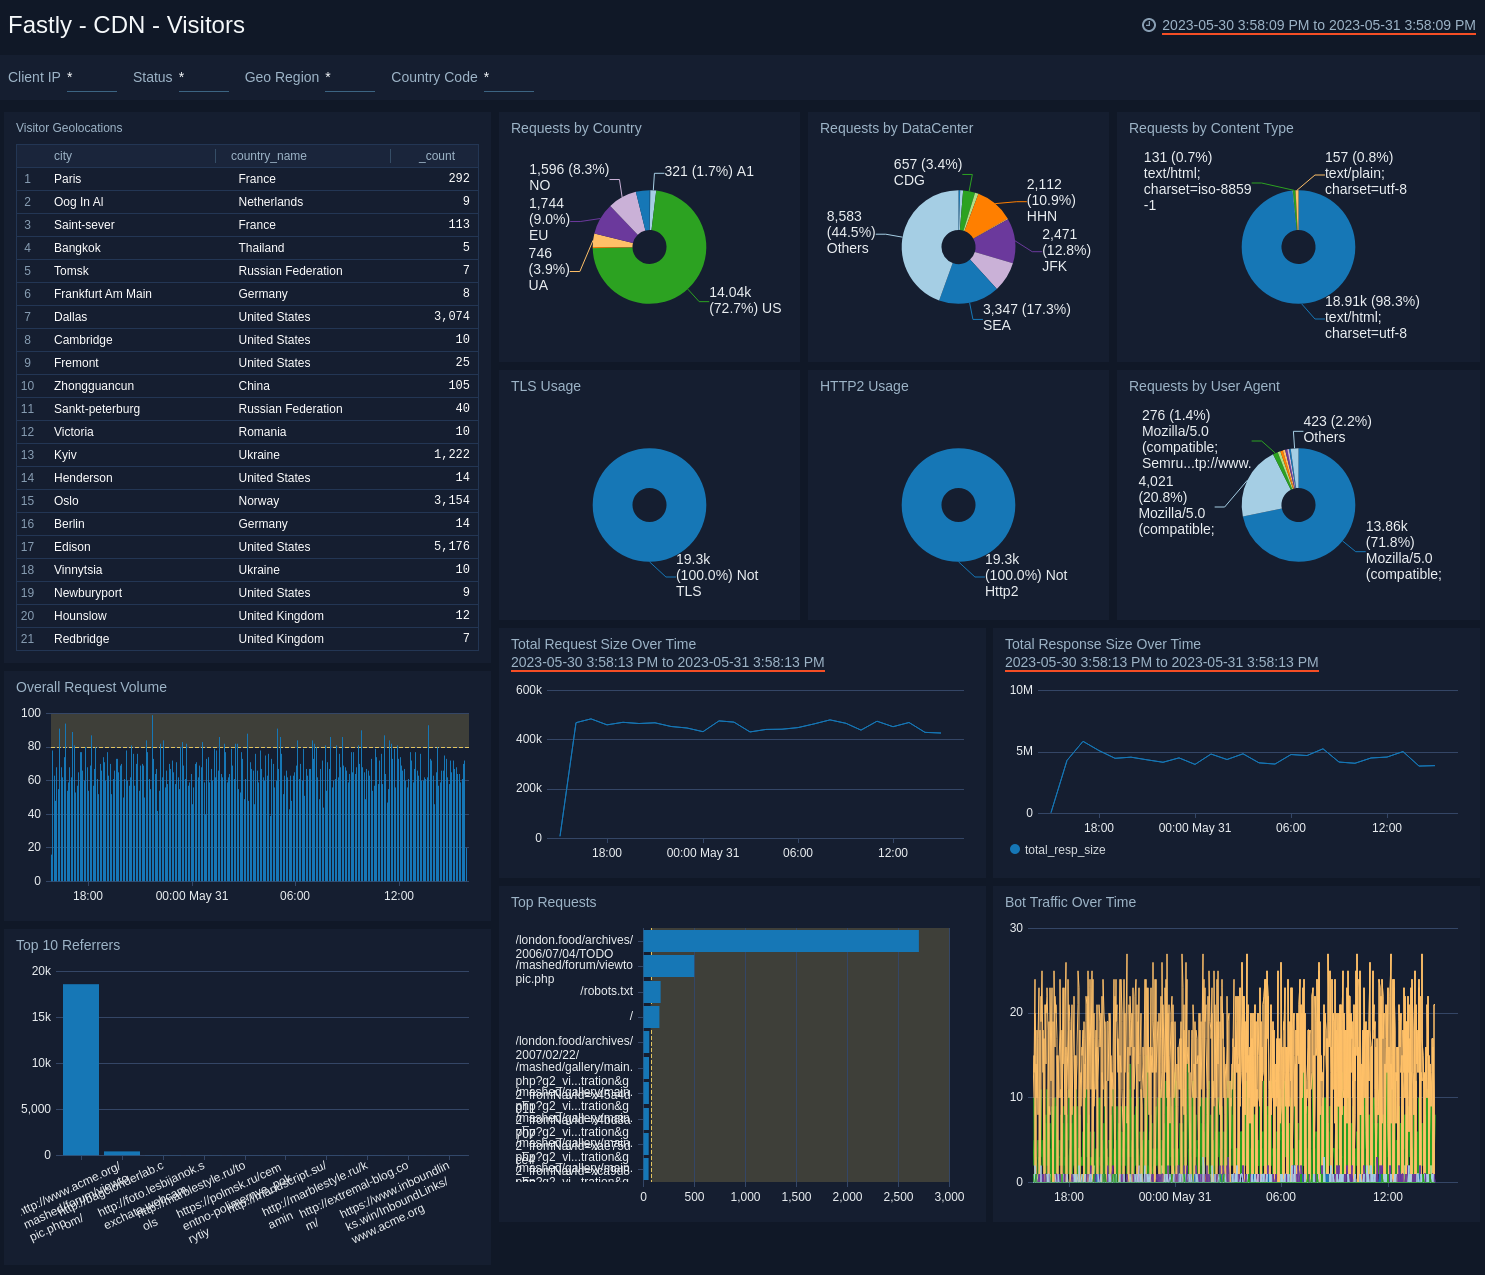Click the Country Code filter input
1485x1275 pixels.
509,78
